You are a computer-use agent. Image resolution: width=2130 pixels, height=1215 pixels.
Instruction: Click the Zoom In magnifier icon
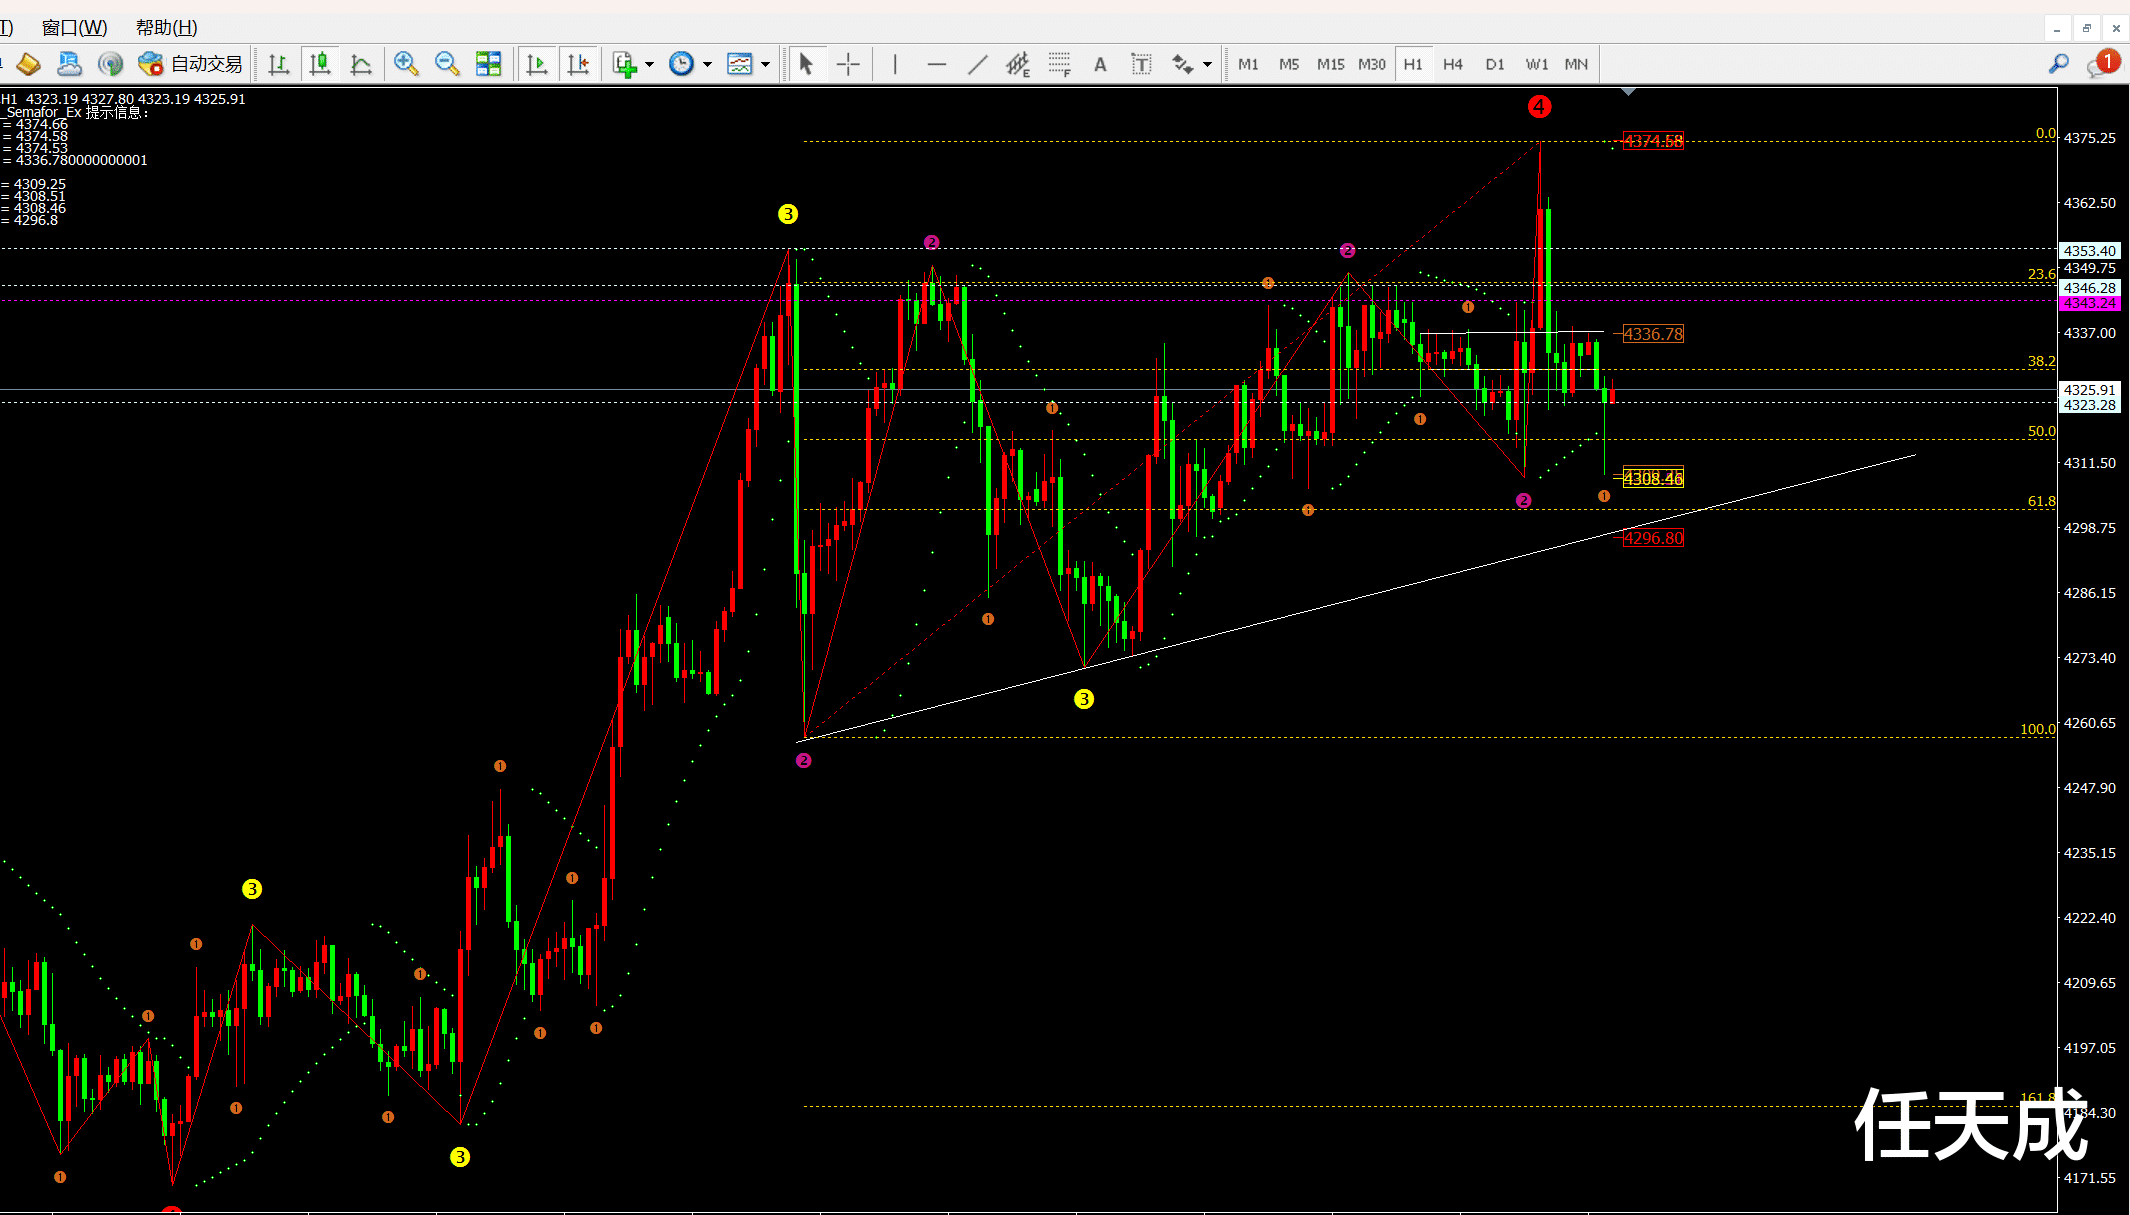pyautogui.click(x=405, y=64)
